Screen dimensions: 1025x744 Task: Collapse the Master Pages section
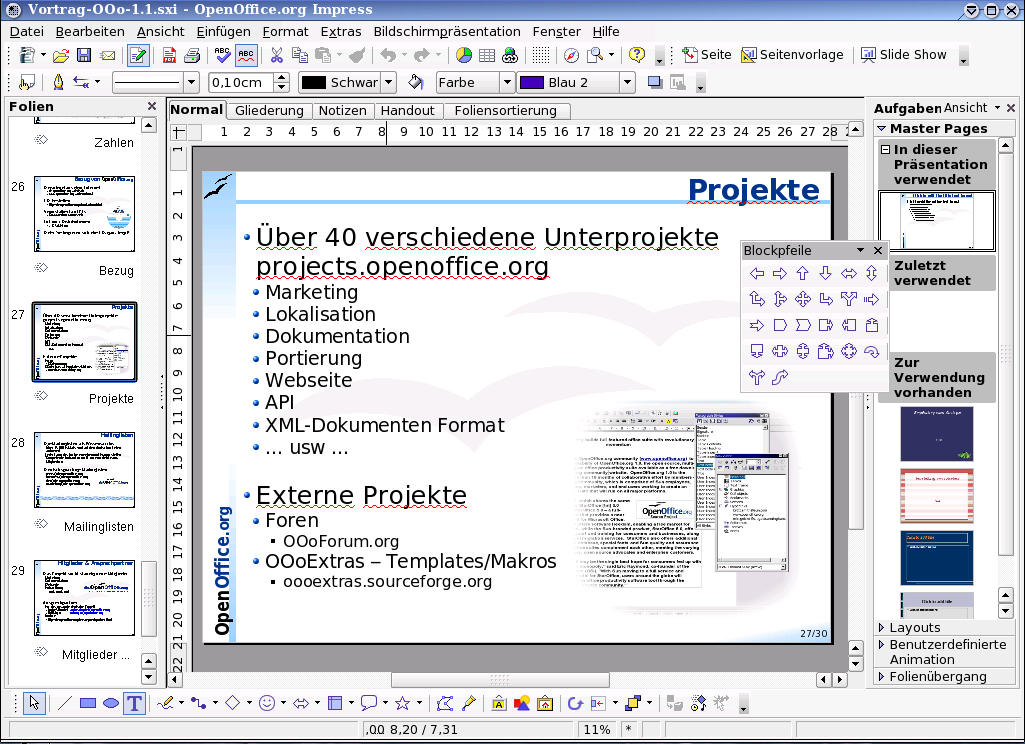coord(881,128)
